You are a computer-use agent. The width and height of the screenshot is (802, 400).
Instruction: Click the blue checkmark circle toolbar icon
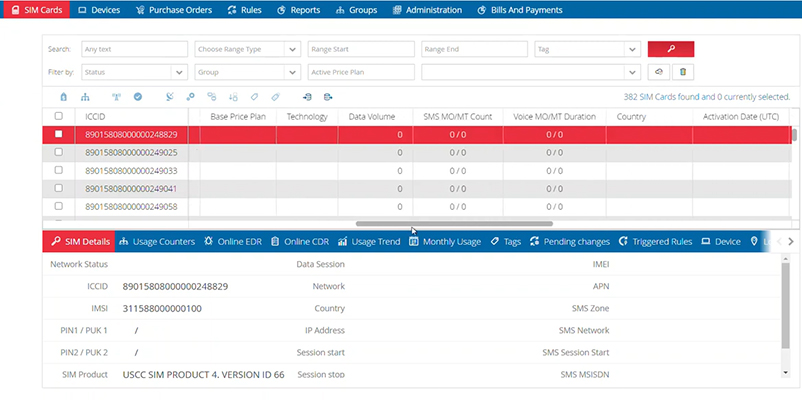coord(138,97)
